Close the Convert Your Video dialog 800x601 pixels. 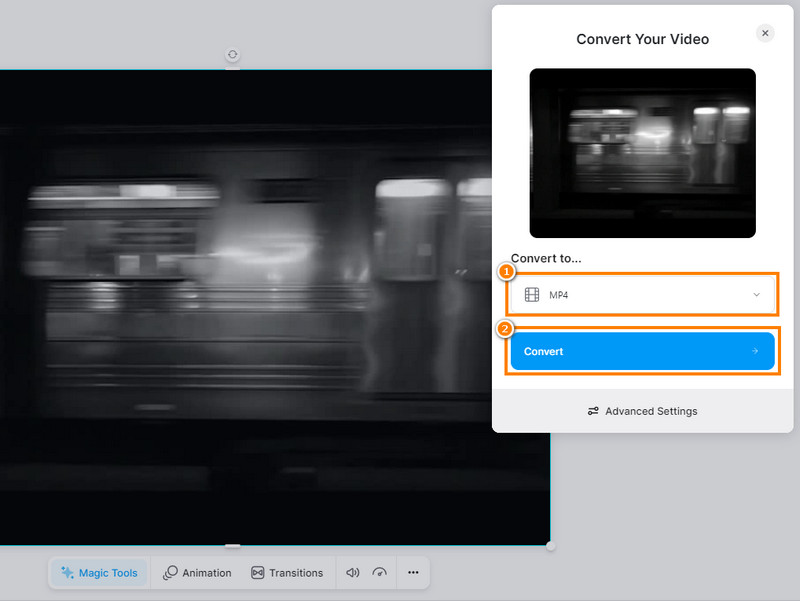(x=765, y=33)
